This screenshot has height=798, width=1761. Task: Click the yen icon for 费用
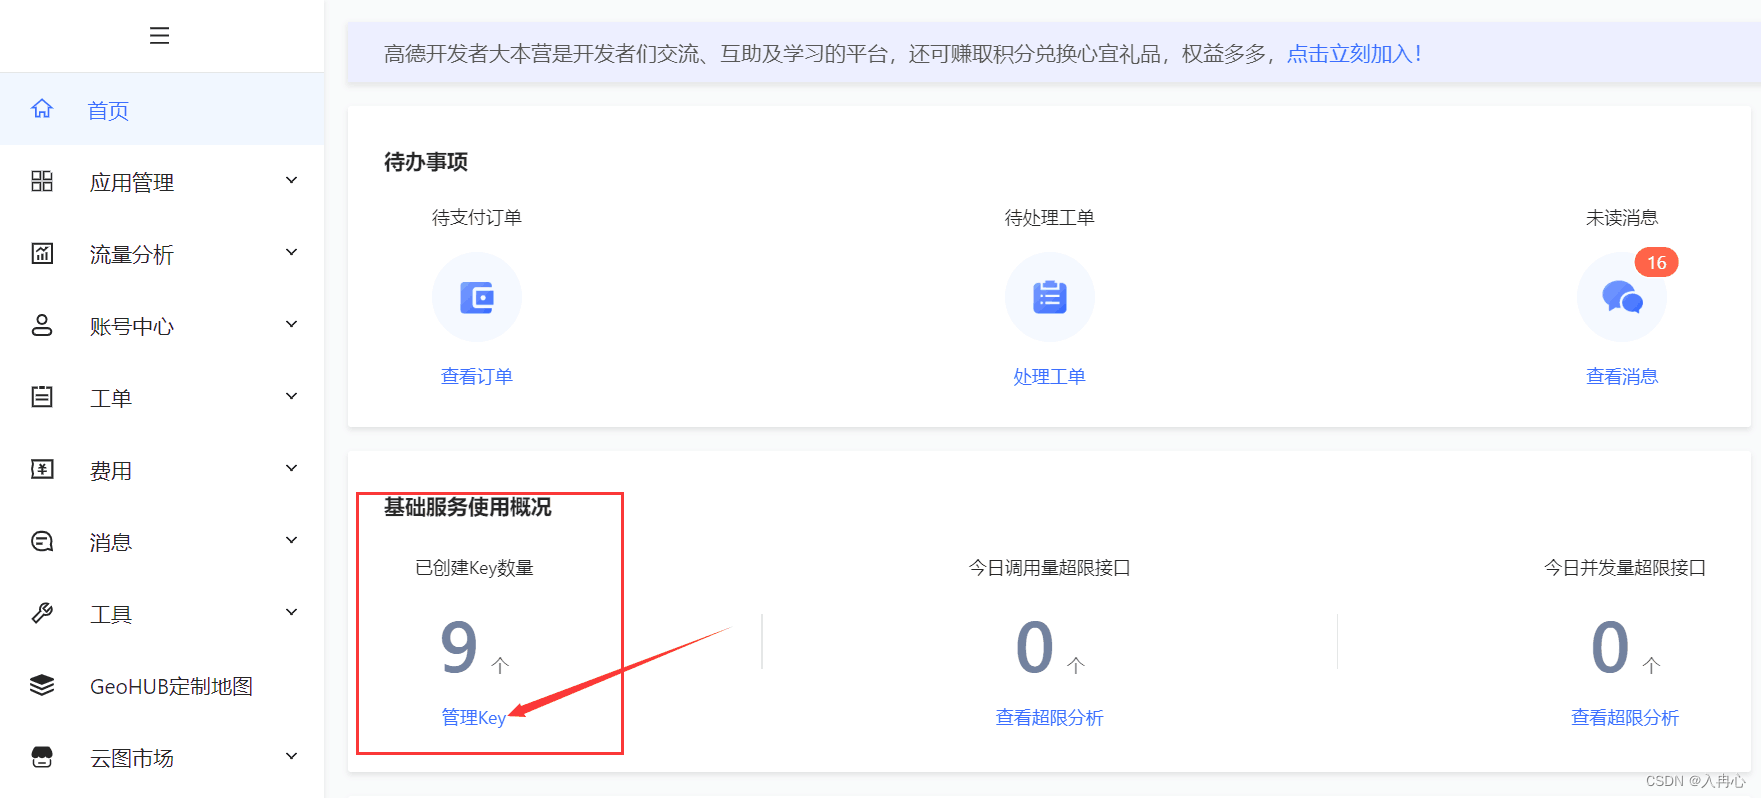tap(42, 469)
